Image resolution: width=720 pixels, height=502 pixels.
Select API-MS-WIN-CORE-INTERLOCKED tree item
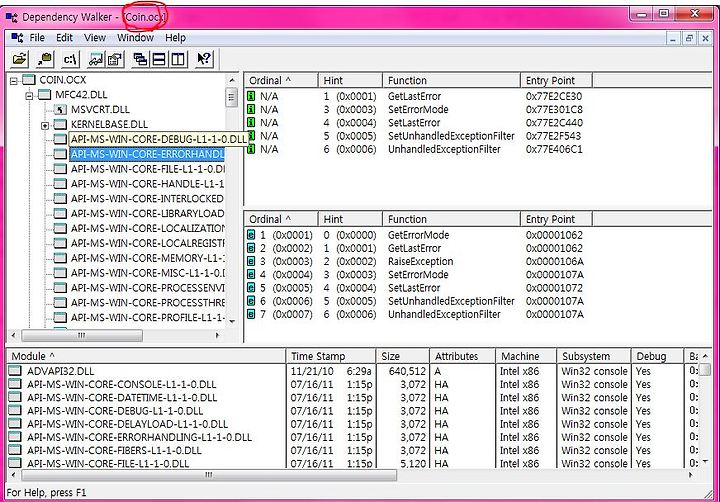tap(147, 198)
